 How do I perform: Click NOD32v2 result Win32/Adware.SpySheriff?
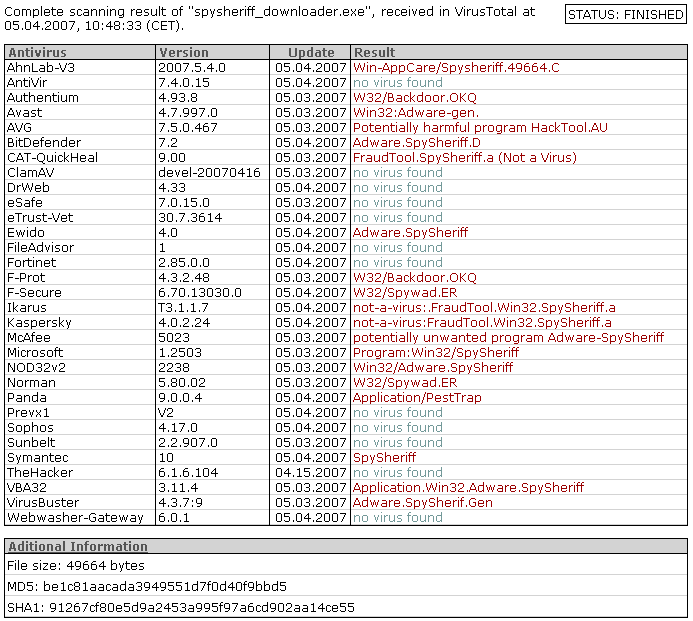433,368
